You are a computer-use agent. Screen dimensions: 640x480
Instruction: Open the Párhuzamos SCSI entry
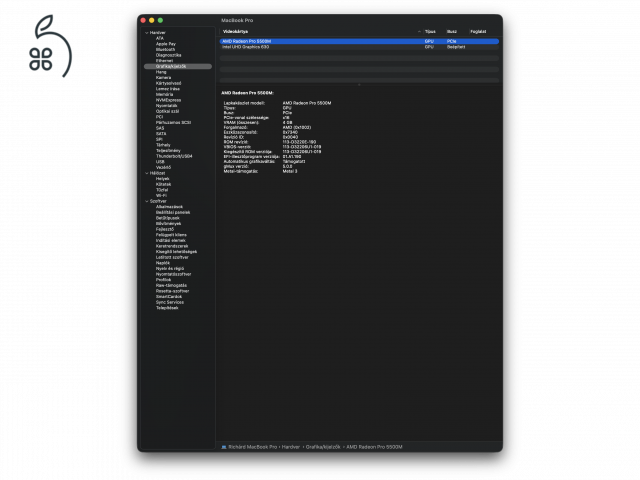click(173, 122)
